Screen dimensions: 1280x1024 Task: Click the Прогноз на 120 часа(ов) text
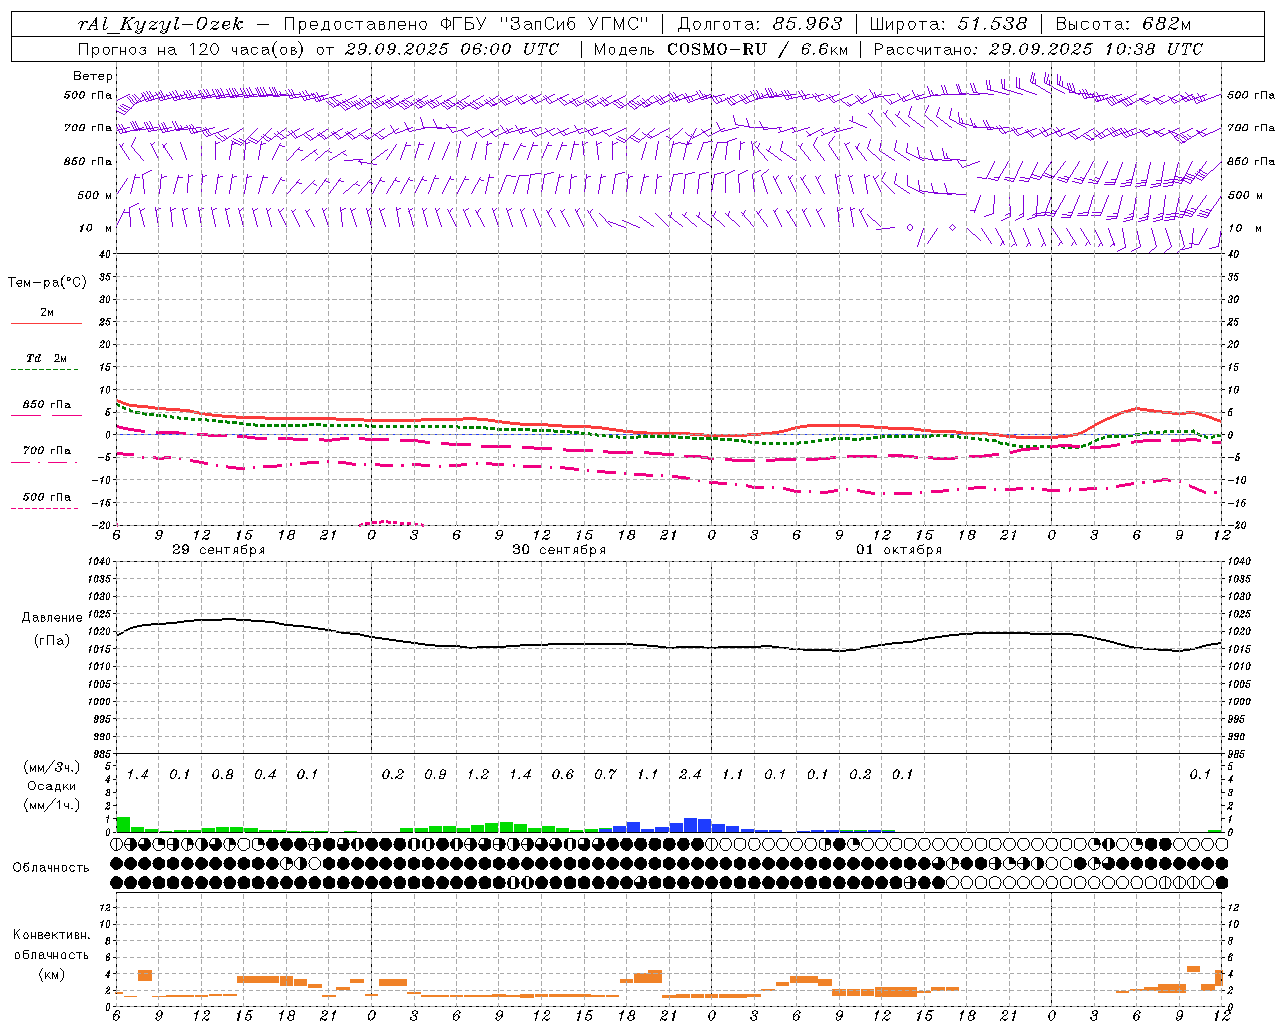[192, 49]
